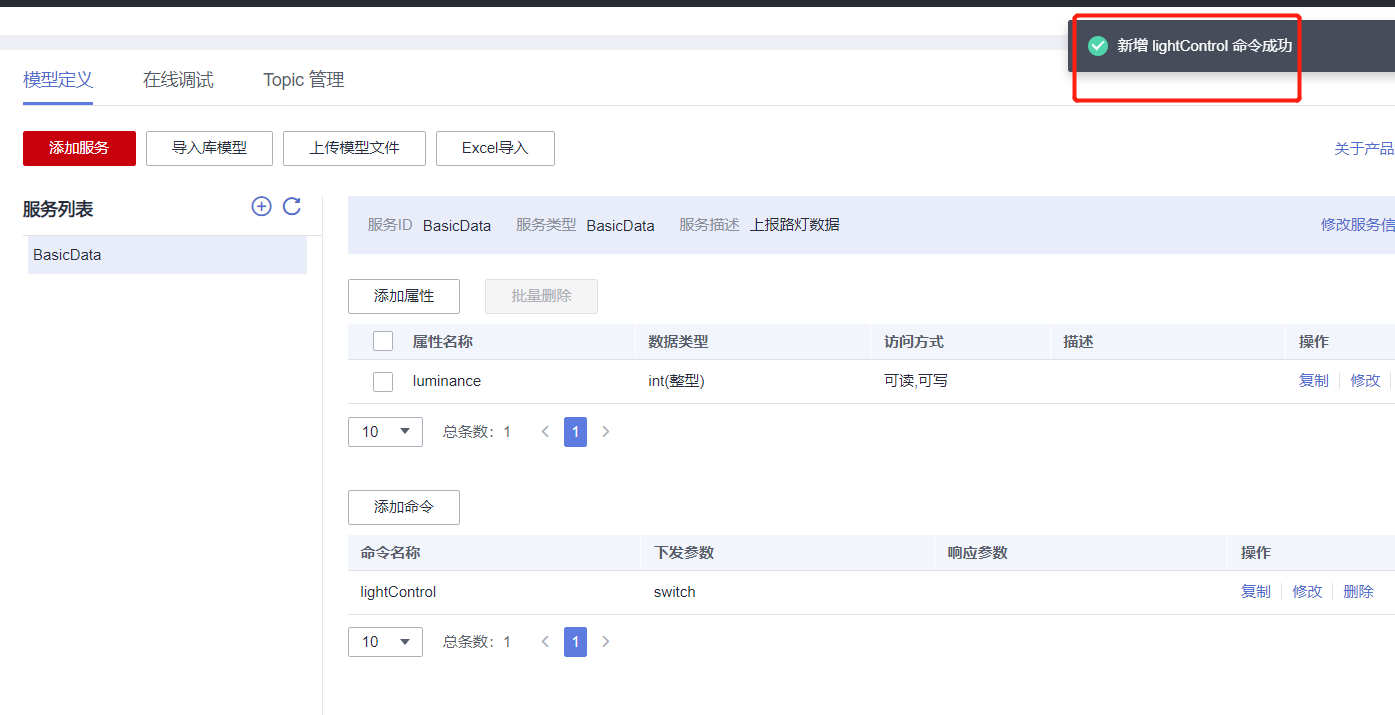Open page-size dropdown under attributes table
This screenshot has width=1395, height=715.
click(x=385, y=432)
